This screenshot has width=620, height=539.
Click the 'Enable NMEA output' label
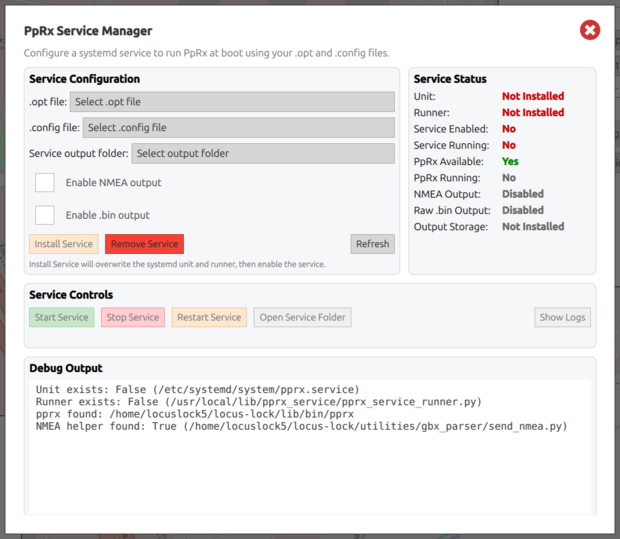point(113,183)
